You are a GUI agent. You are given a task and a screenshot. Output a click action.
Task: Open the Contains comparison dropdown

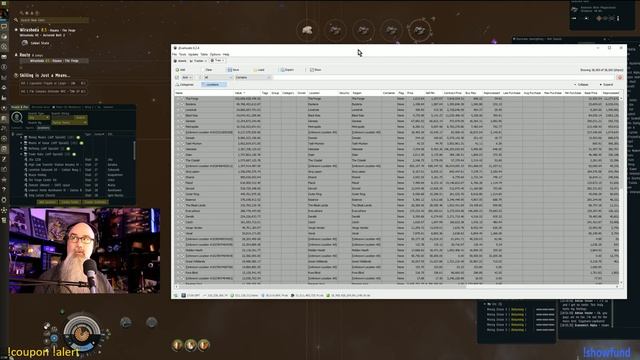(x=253, y=77)
